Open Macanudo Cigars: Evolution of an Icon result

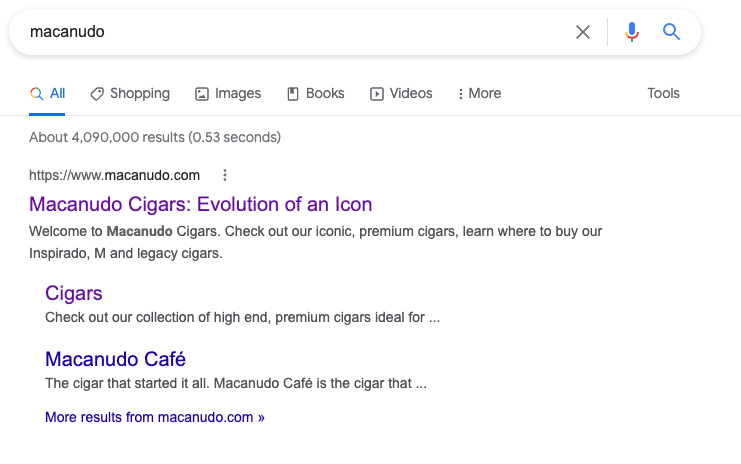200,205
